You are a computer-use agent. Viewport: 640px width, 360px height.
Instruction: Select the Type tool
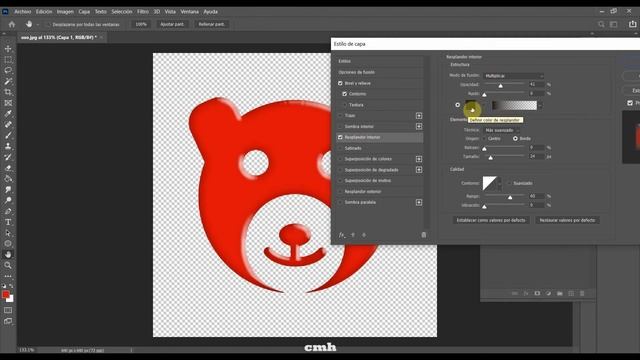pyautogui.click(x=8, y=222)
